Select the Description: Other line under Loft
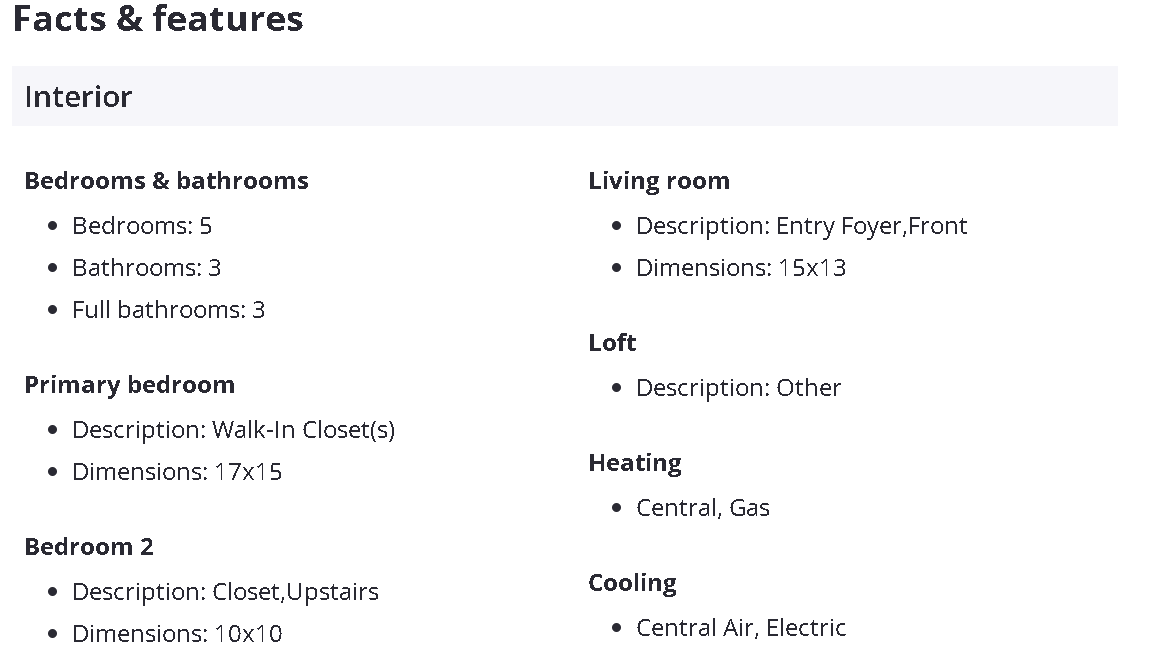The height and width of the screenshot is (661, 1153). click(x=738, y=388)
